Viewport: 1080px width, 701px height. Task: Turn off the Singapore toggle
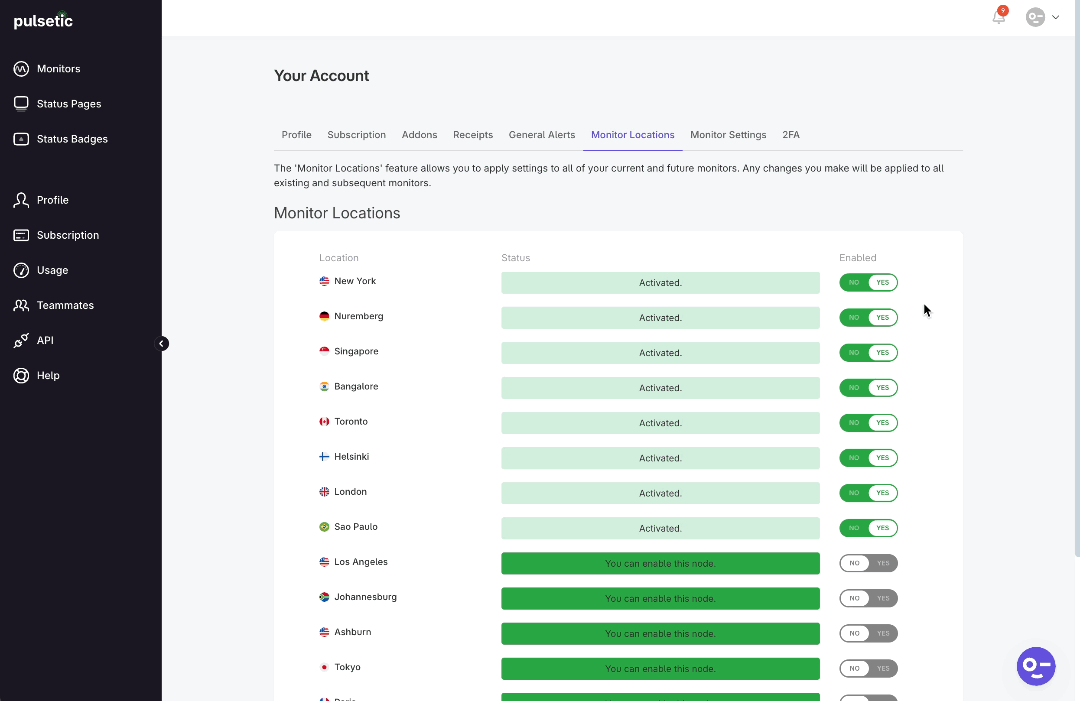[868, 353]
